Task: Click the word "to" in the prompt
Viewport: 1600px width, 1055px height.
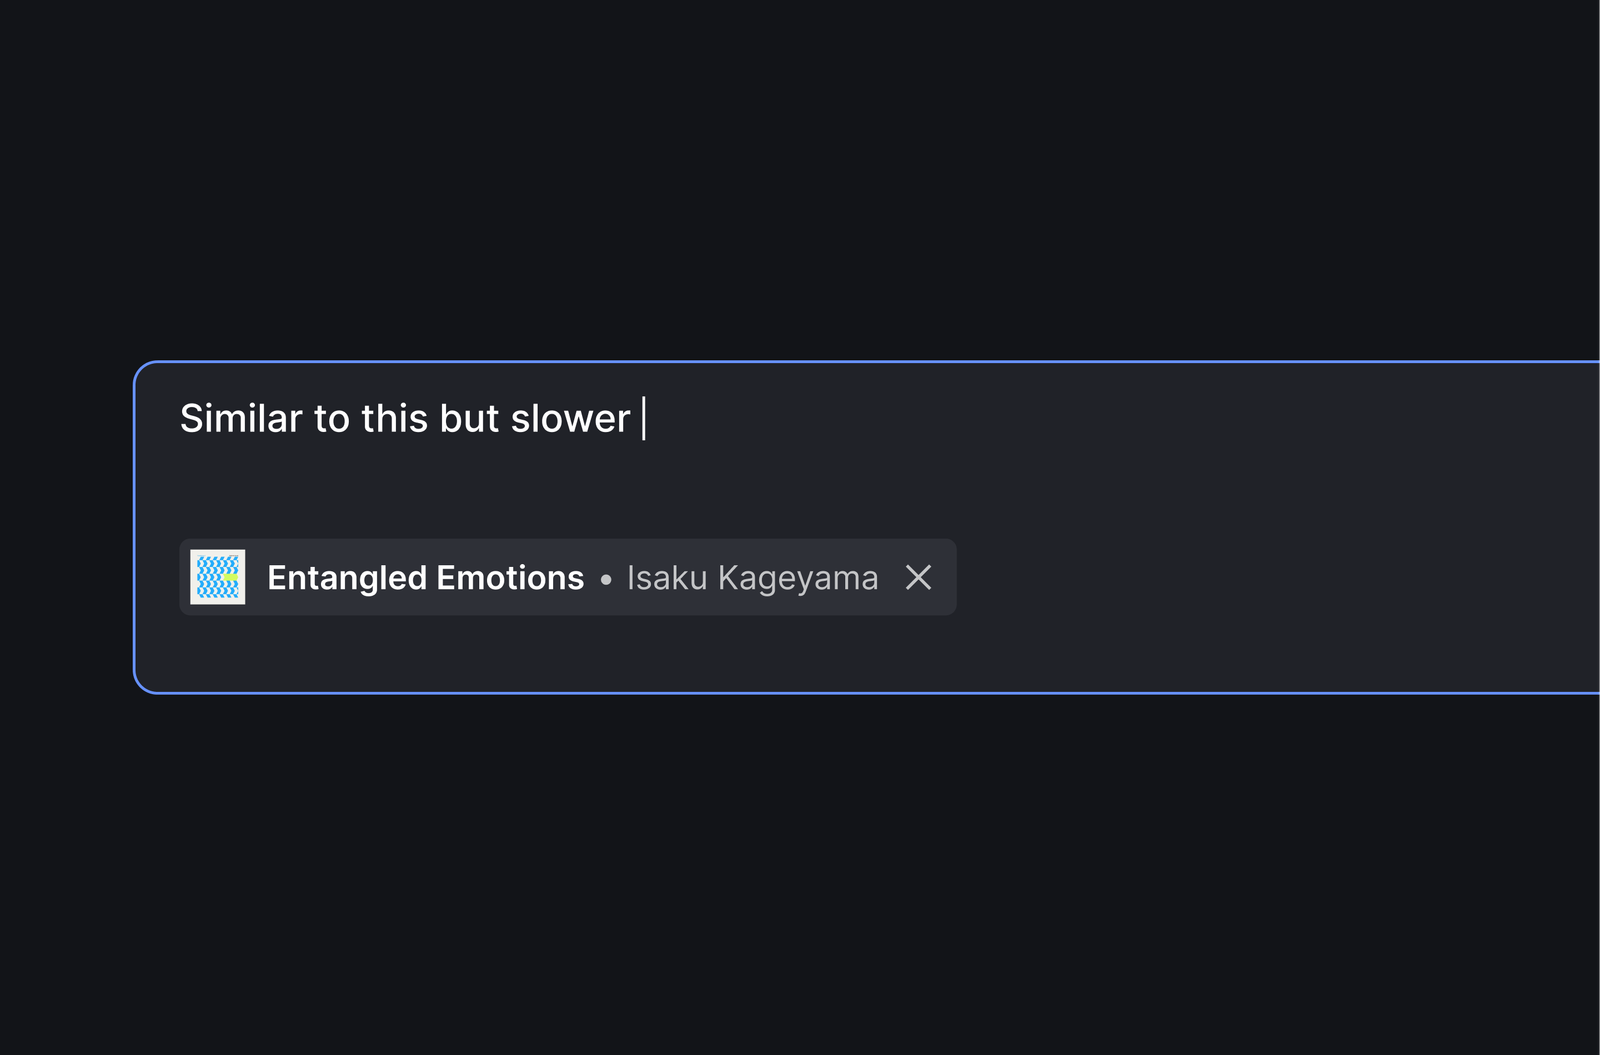Action: click(332, 419)
